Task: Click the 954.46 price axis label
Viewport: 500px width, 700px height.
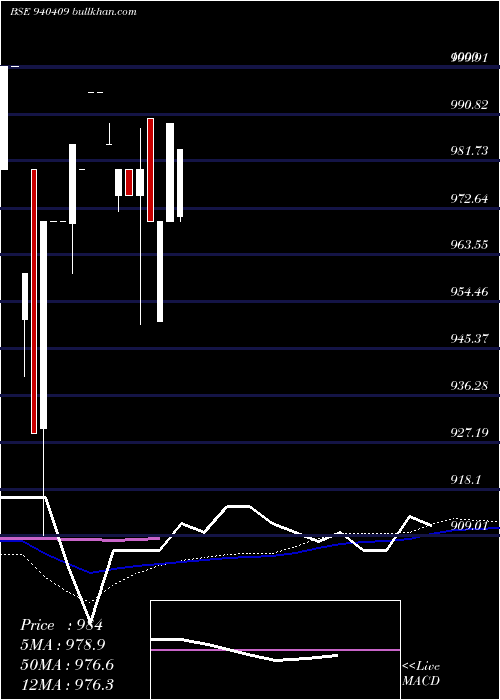Action: pos(469,292)
